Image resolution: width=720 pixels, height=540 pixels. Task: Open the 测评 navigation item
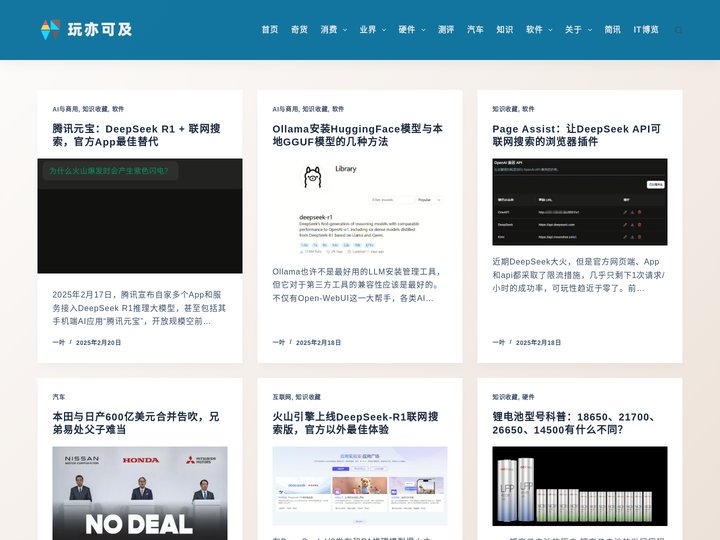click(x=446, y=30)
